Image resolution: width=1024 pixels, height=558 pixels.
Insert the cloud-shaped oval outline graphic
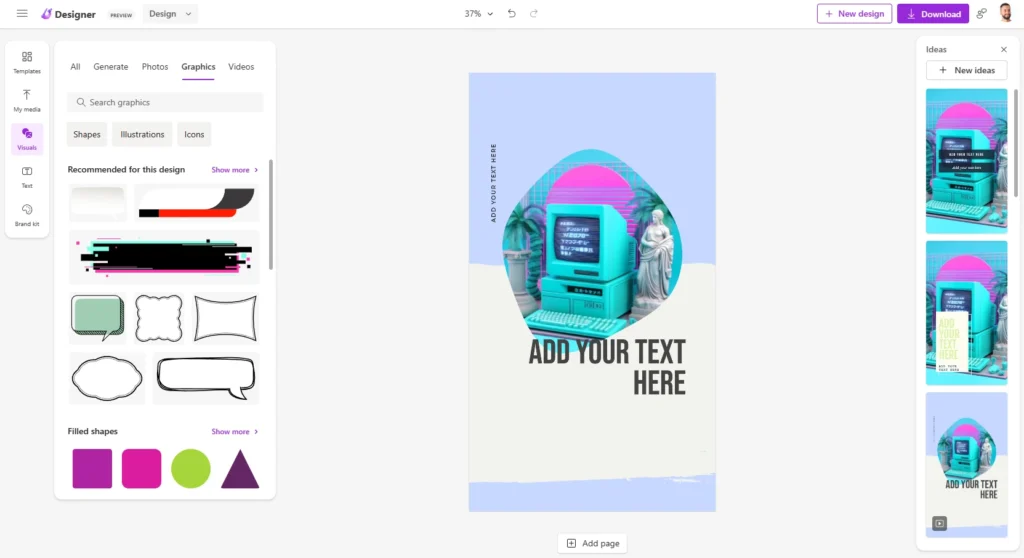coord(107,378)
